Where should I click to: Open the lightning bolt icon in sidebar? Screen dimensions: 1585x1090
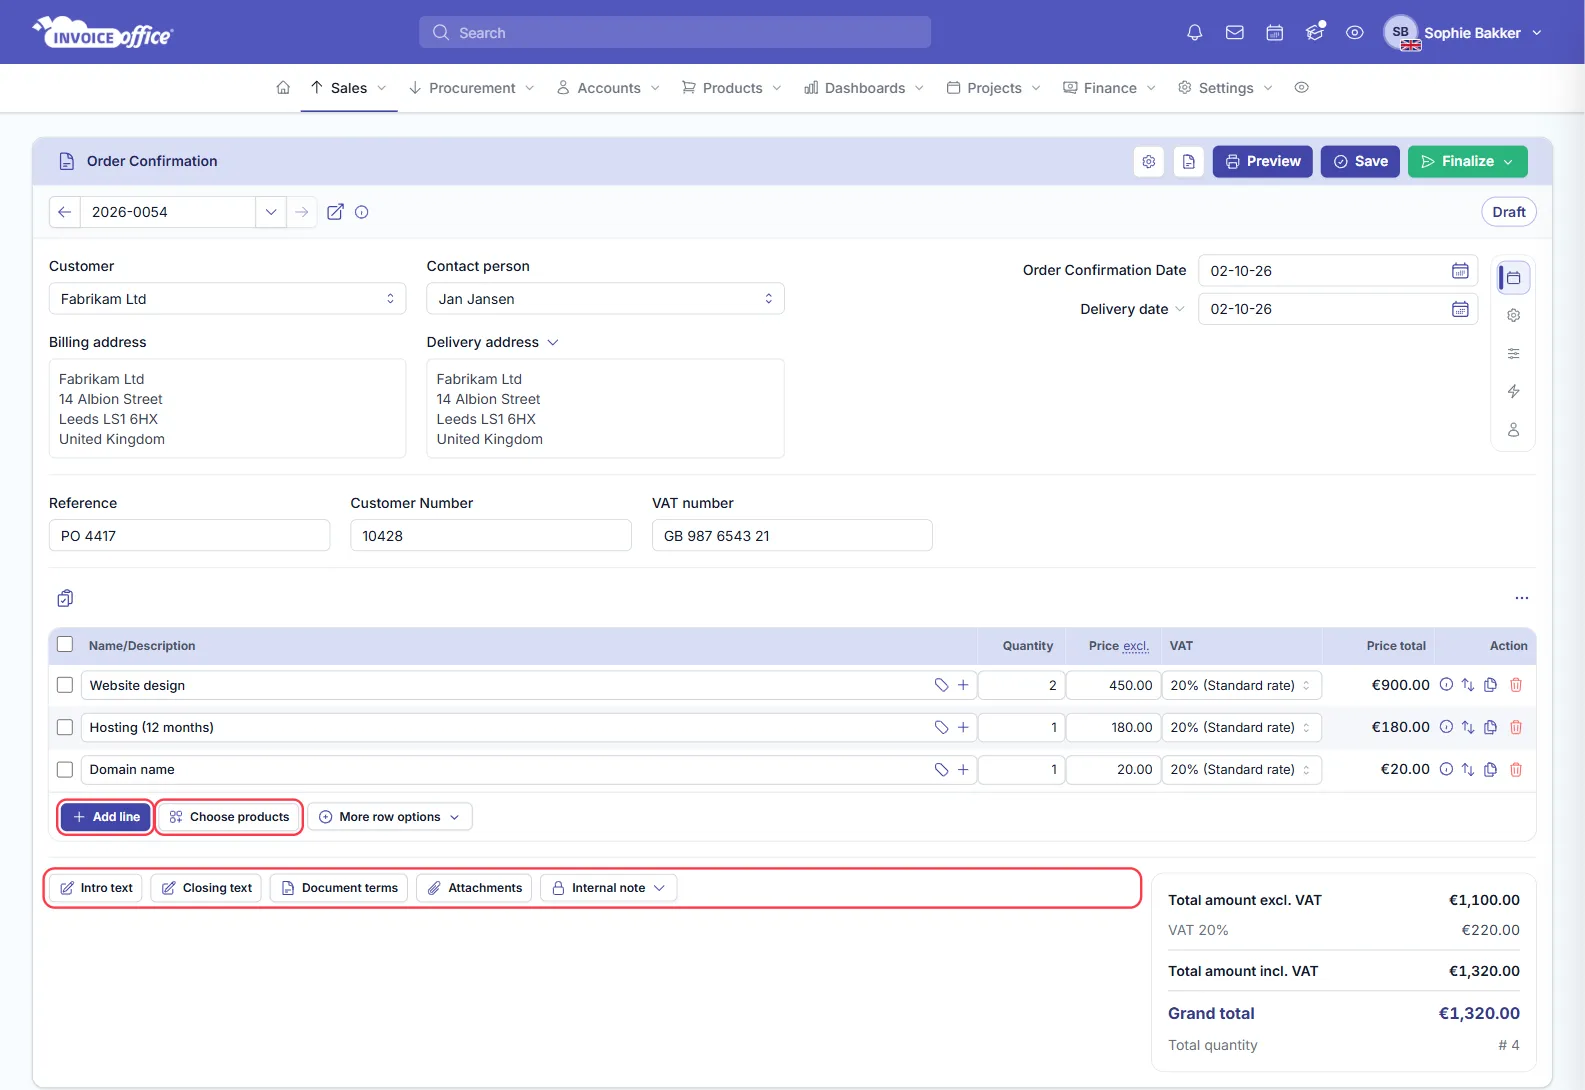1514,392
